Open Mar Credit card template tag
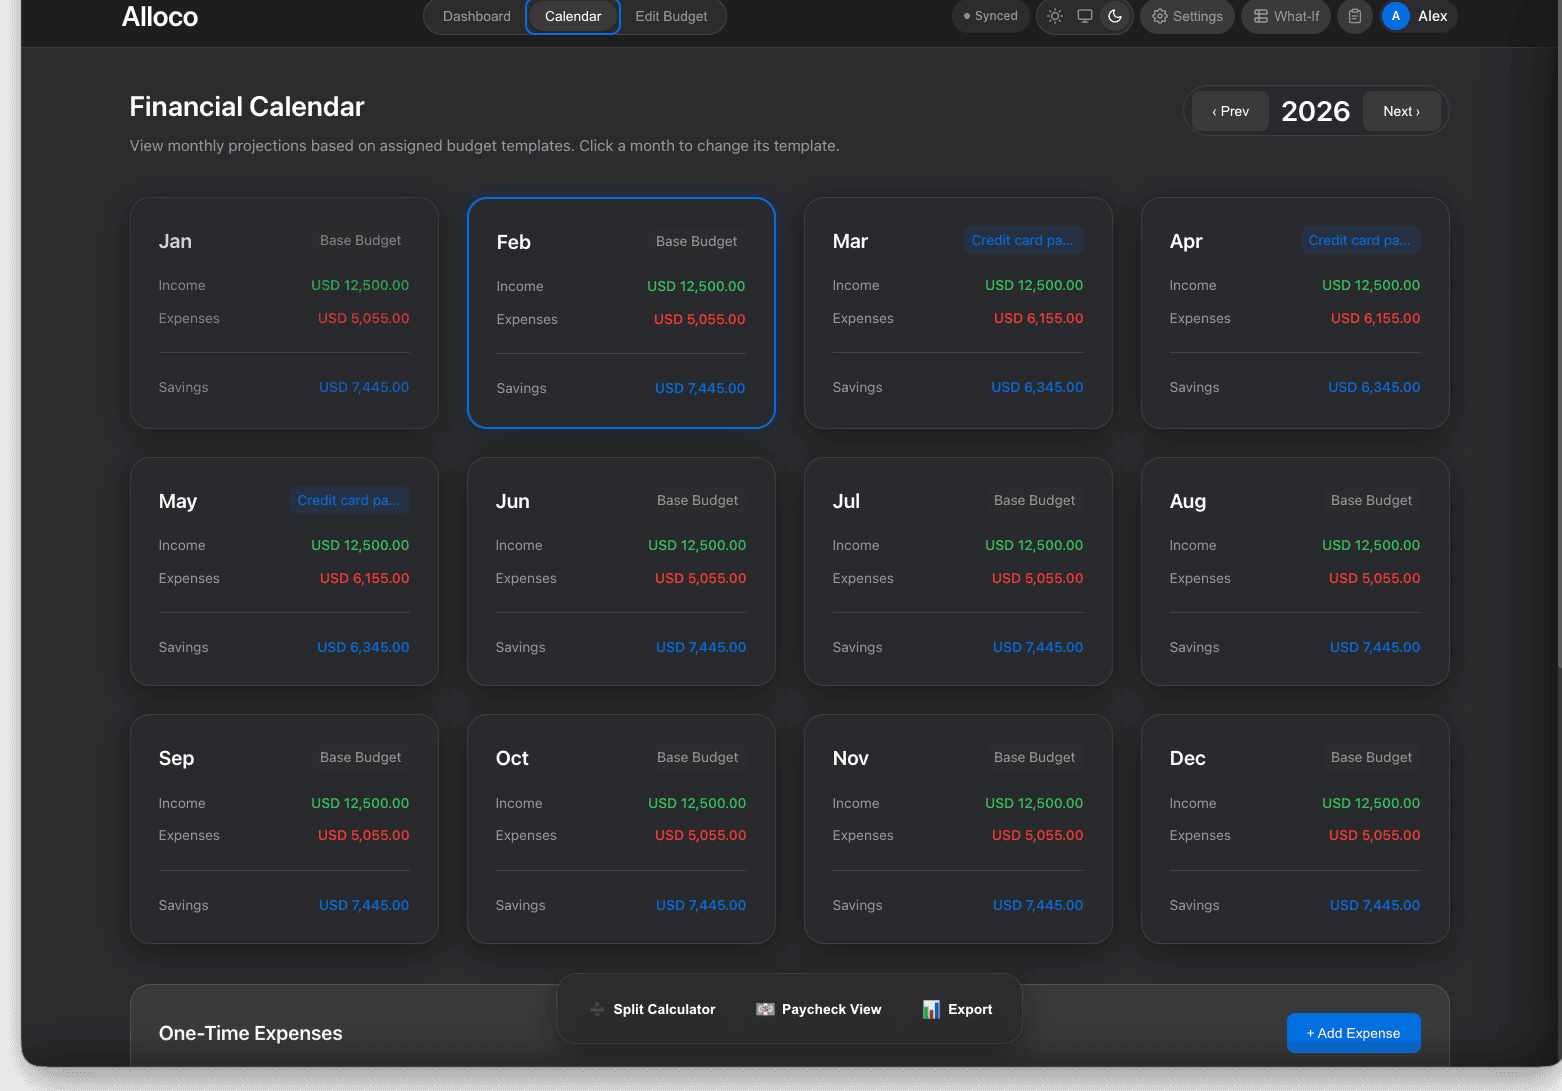 click(x=1022, y=240)
